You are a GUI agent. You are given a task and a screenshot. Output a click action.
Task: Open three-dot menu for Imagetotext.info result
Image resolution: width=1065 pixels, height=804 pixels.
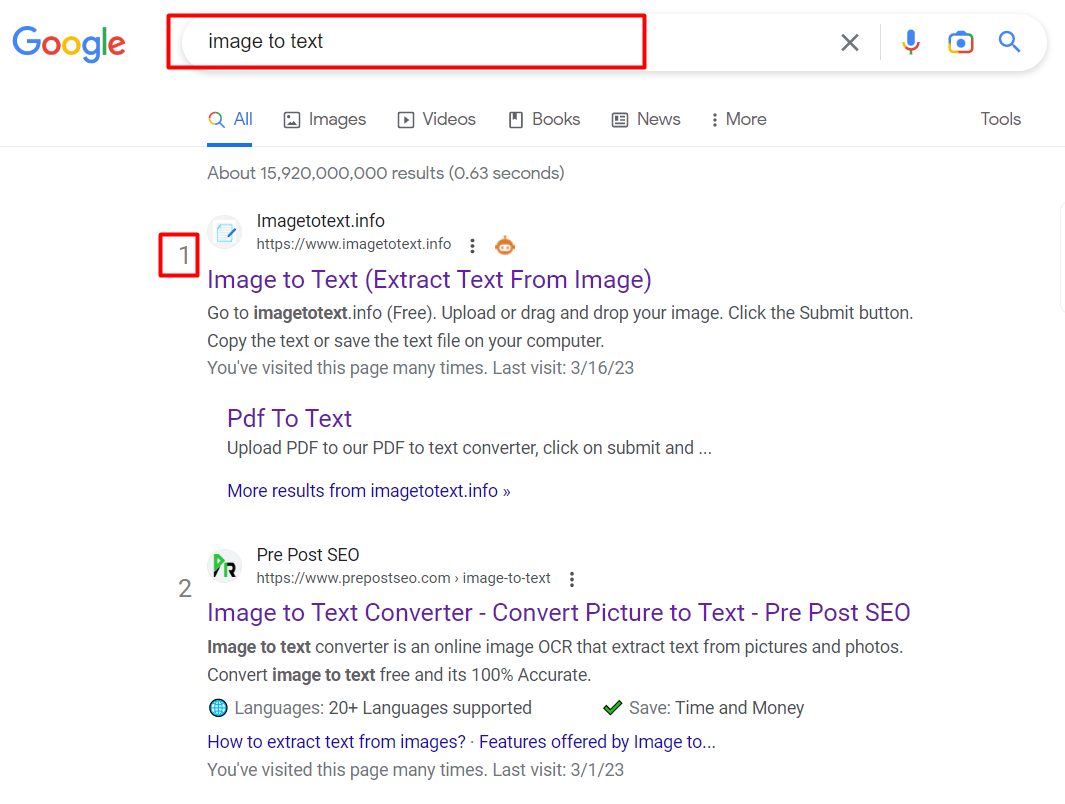point(472,245)
